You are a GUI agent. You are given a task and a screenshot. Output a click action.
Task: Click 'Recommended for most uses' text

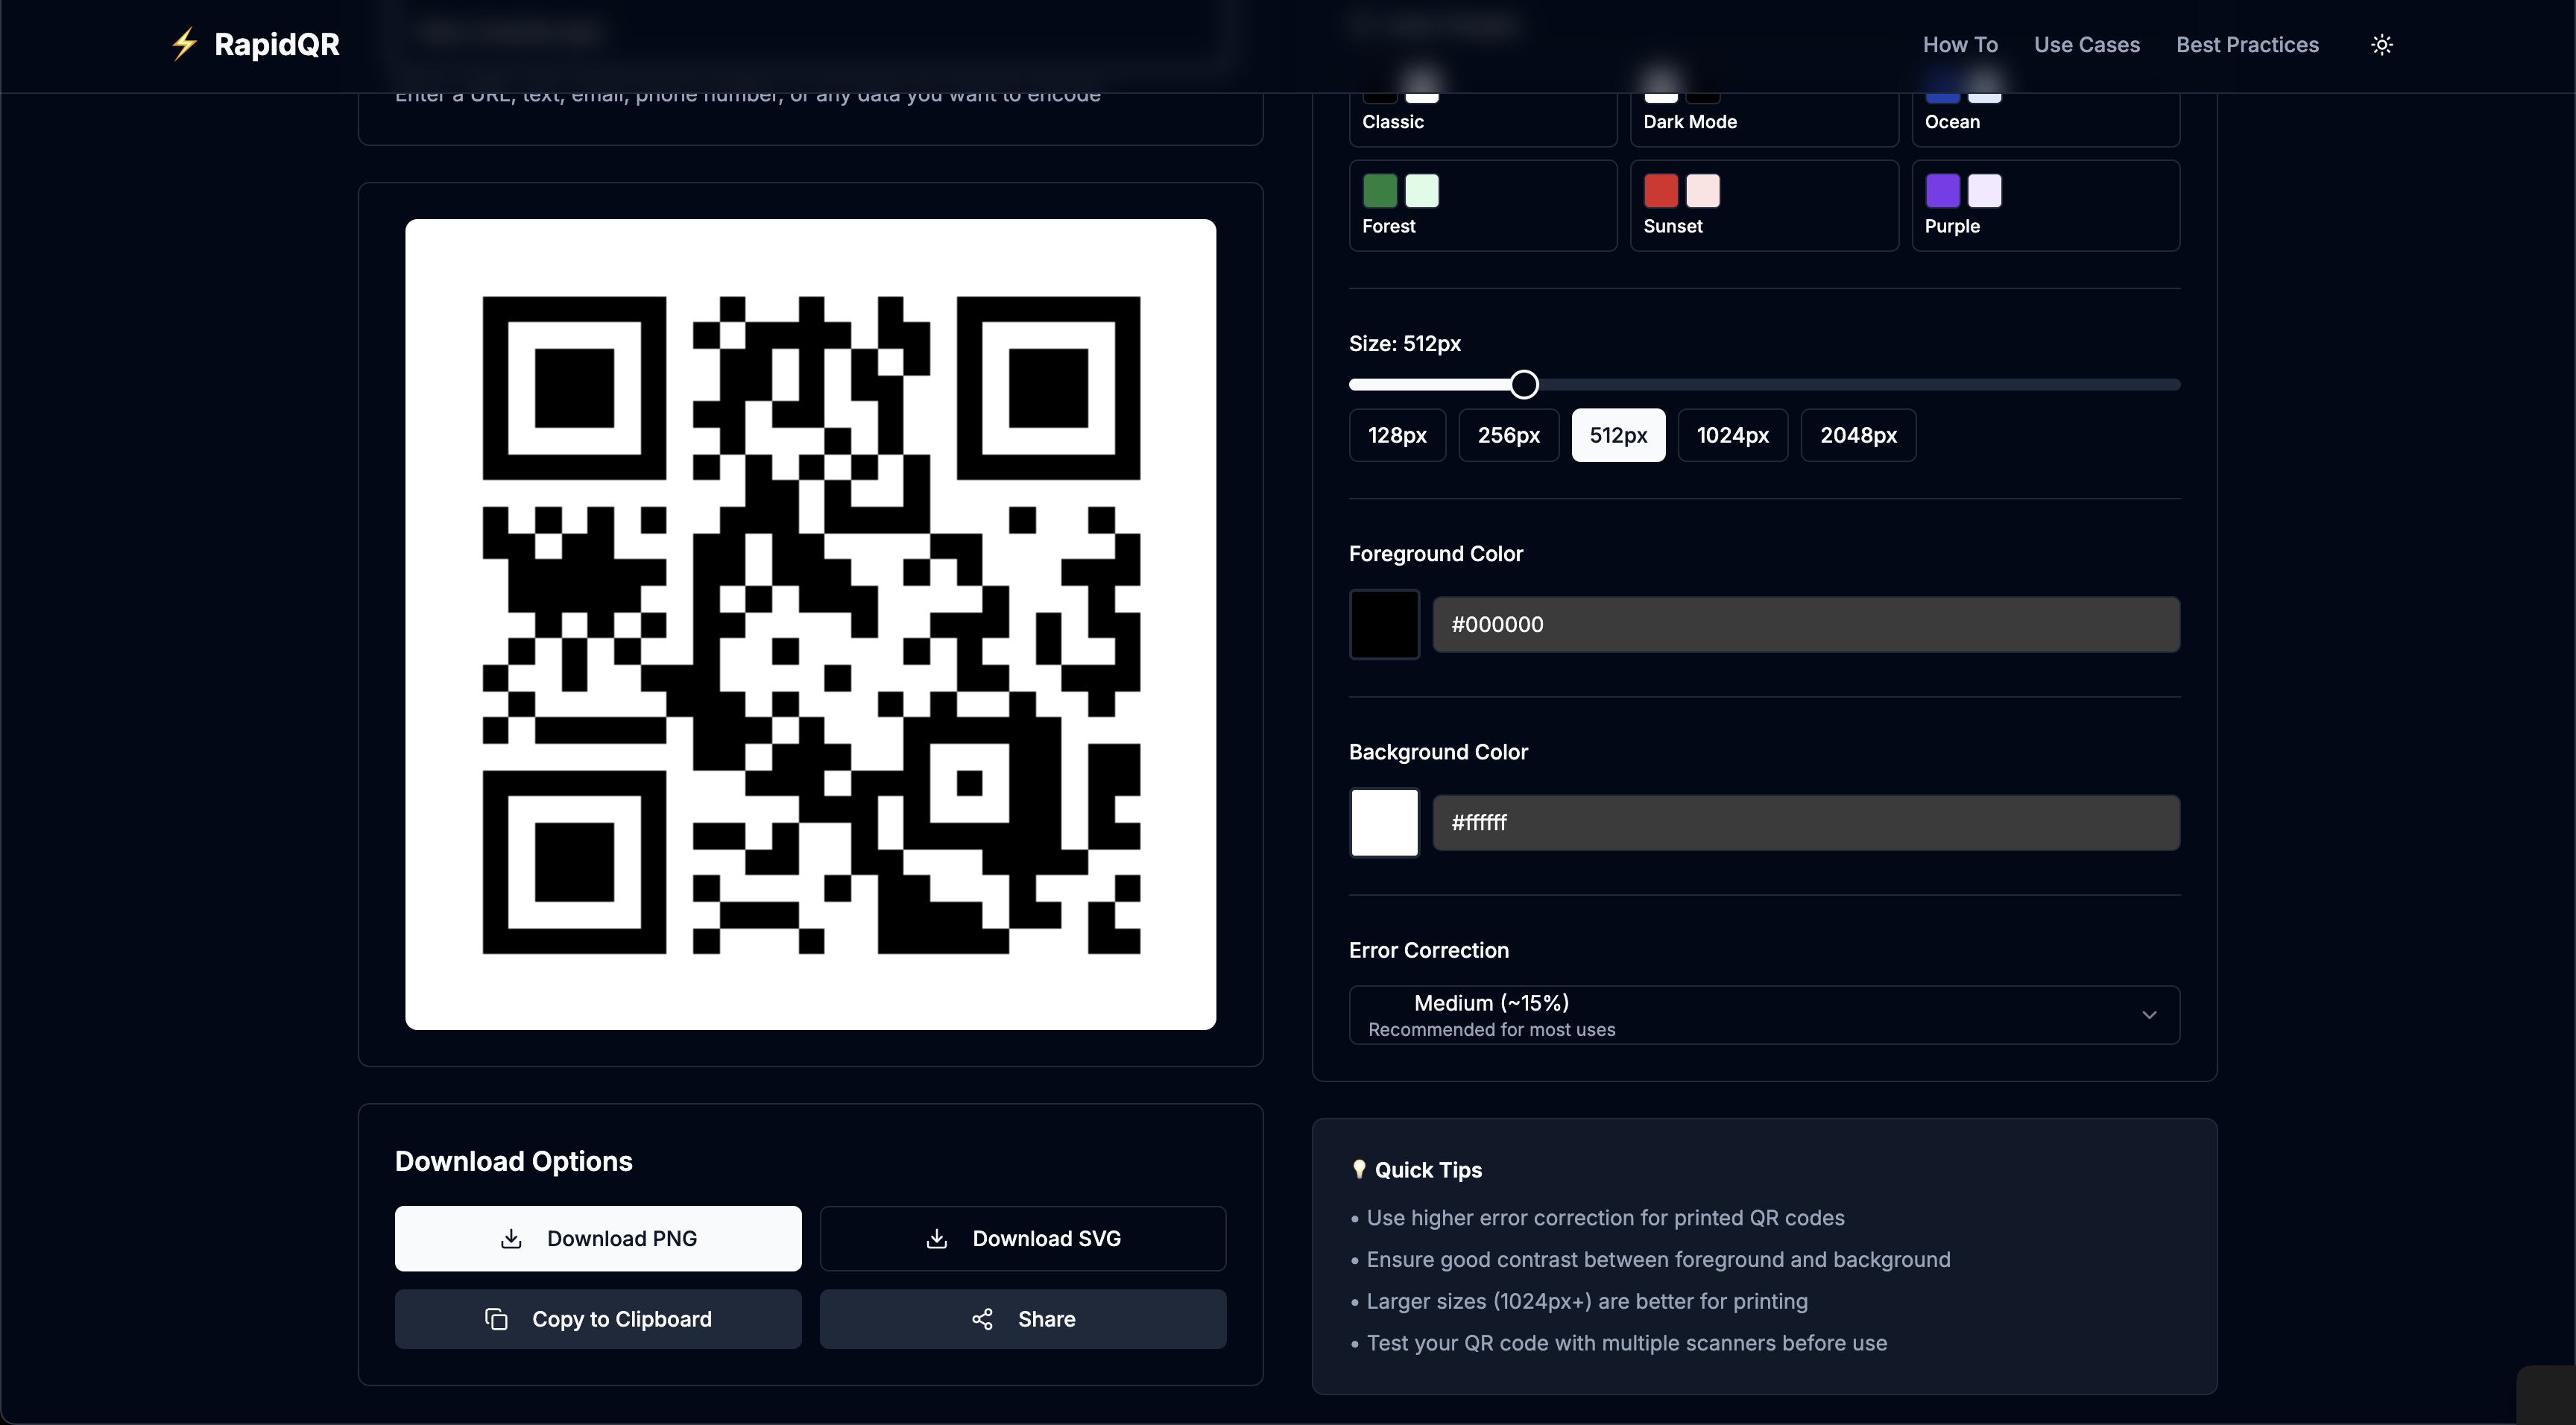(x=1491, y=1030)
